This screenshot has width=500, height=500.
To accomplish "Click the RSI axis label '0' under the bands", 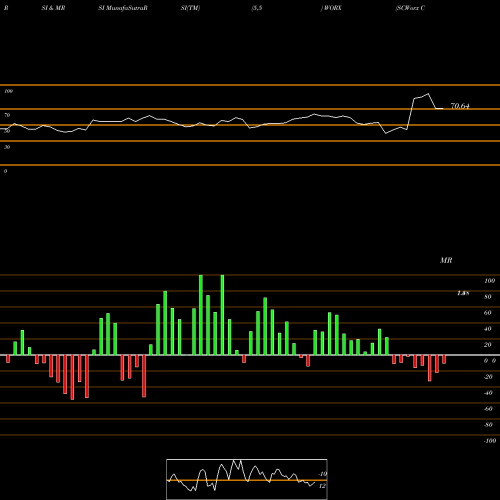I will (x=5, y=171).
